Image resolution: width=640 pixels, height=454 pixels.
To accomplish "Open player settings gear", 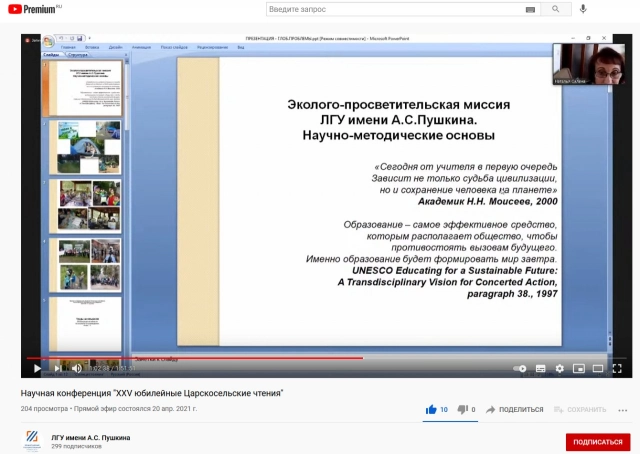I will pos(559,368).
